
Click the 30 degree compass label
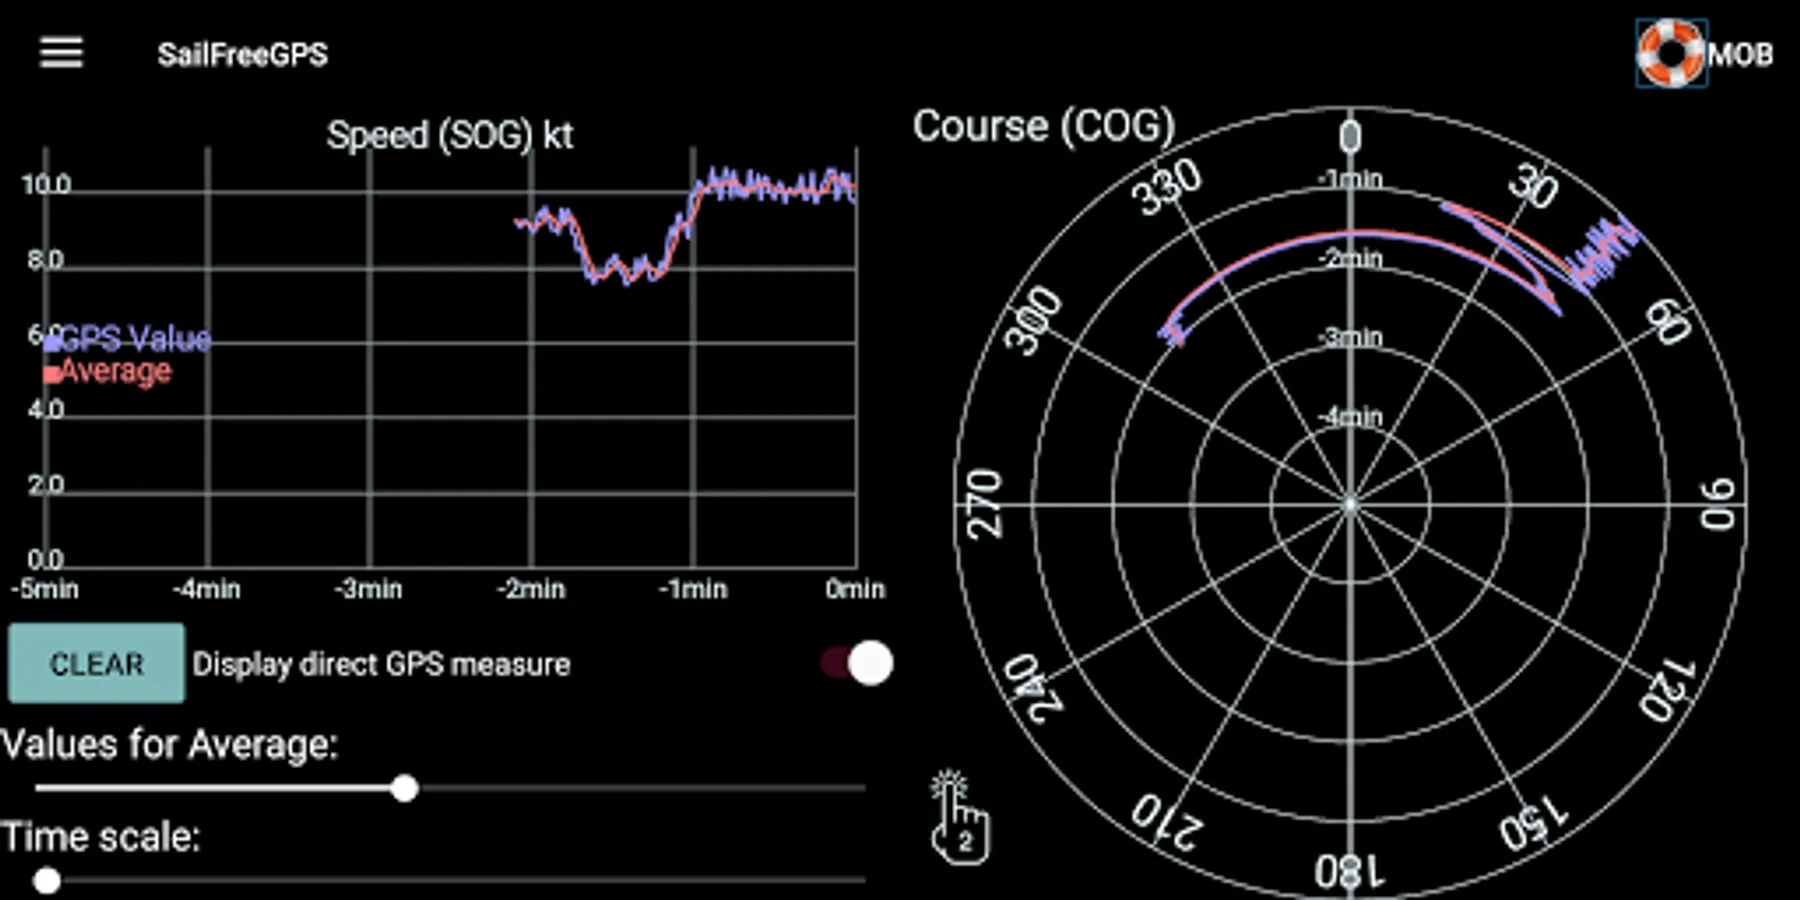[x=1534, y=185]
